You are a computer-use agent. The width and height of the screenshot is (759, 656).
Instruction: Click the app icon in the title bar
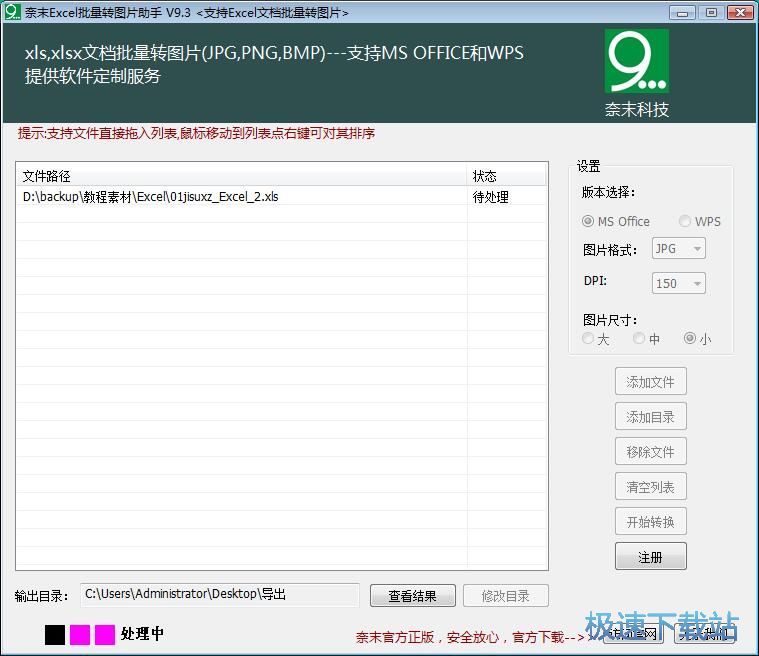click(12, 12)
